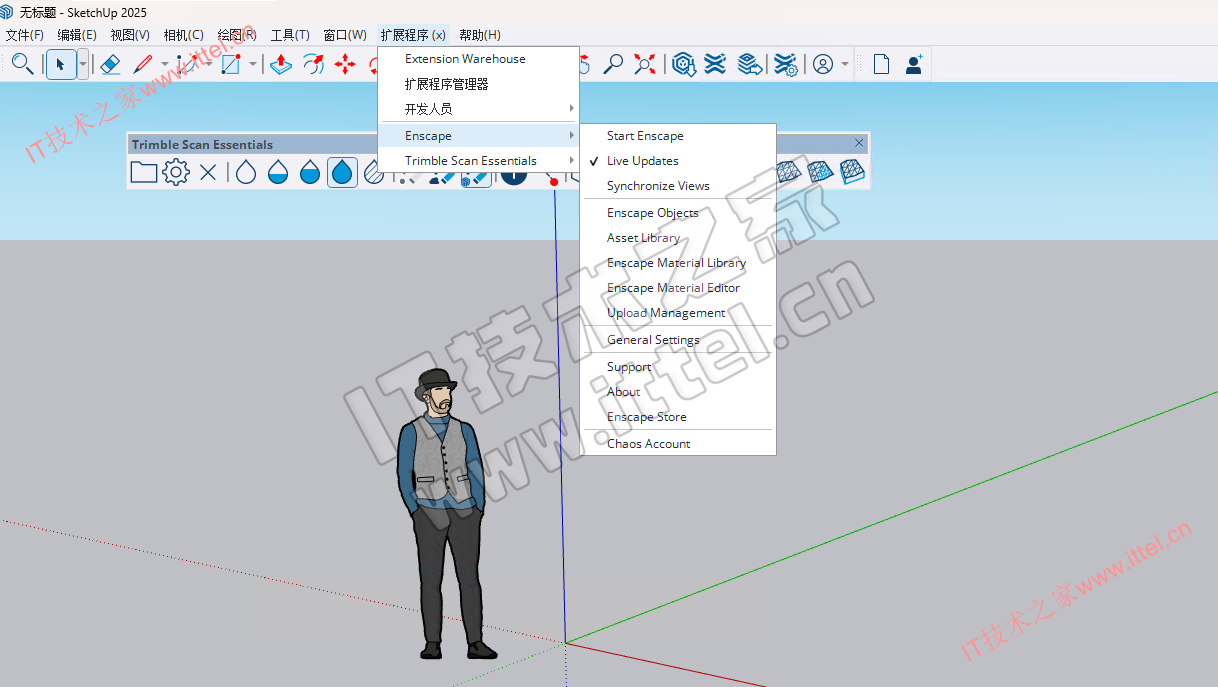Open Enscape Objects

(679, 213)
